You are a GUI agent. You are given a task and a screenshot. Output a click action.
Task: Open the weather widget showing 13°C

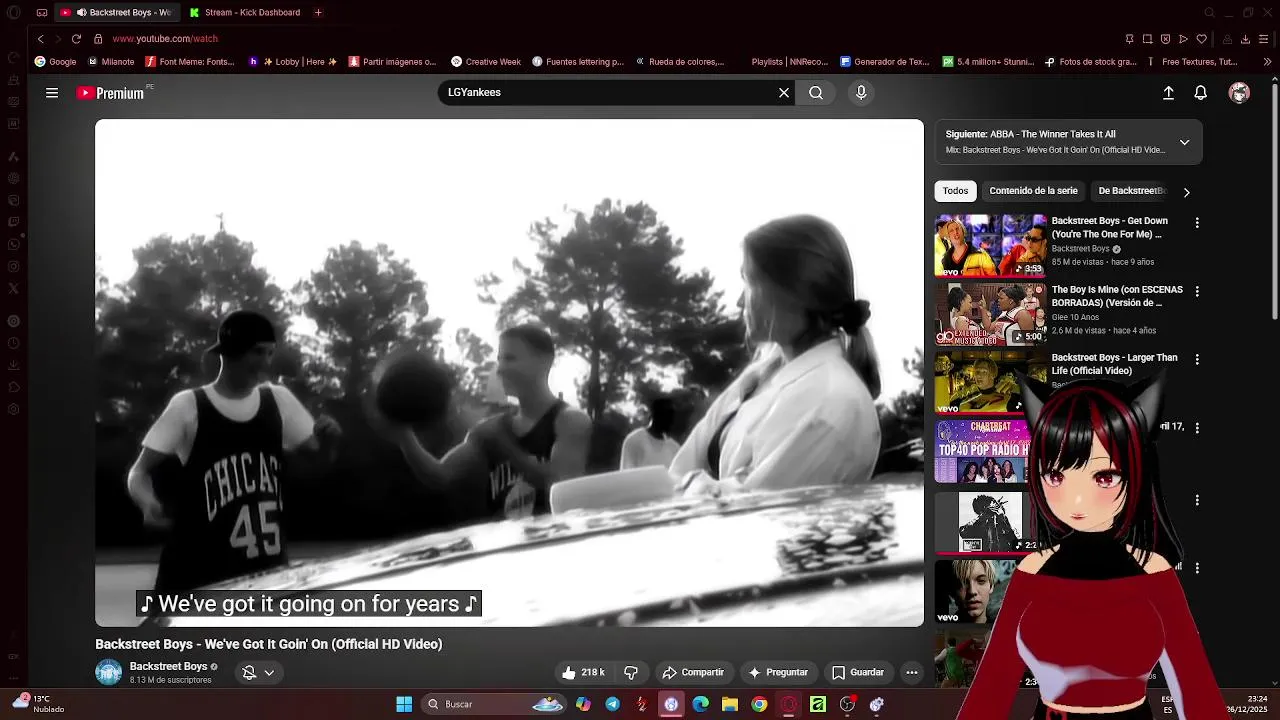pyautogui.click(x=38, y=704)
